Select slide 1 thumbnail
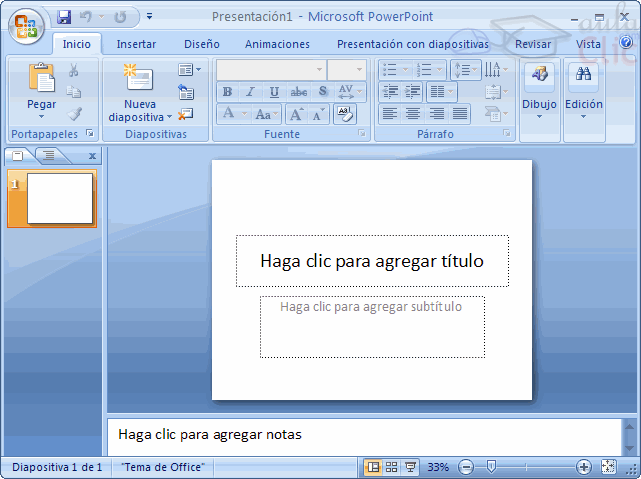Screen dimensions: 641x479 tap(52, 199)
